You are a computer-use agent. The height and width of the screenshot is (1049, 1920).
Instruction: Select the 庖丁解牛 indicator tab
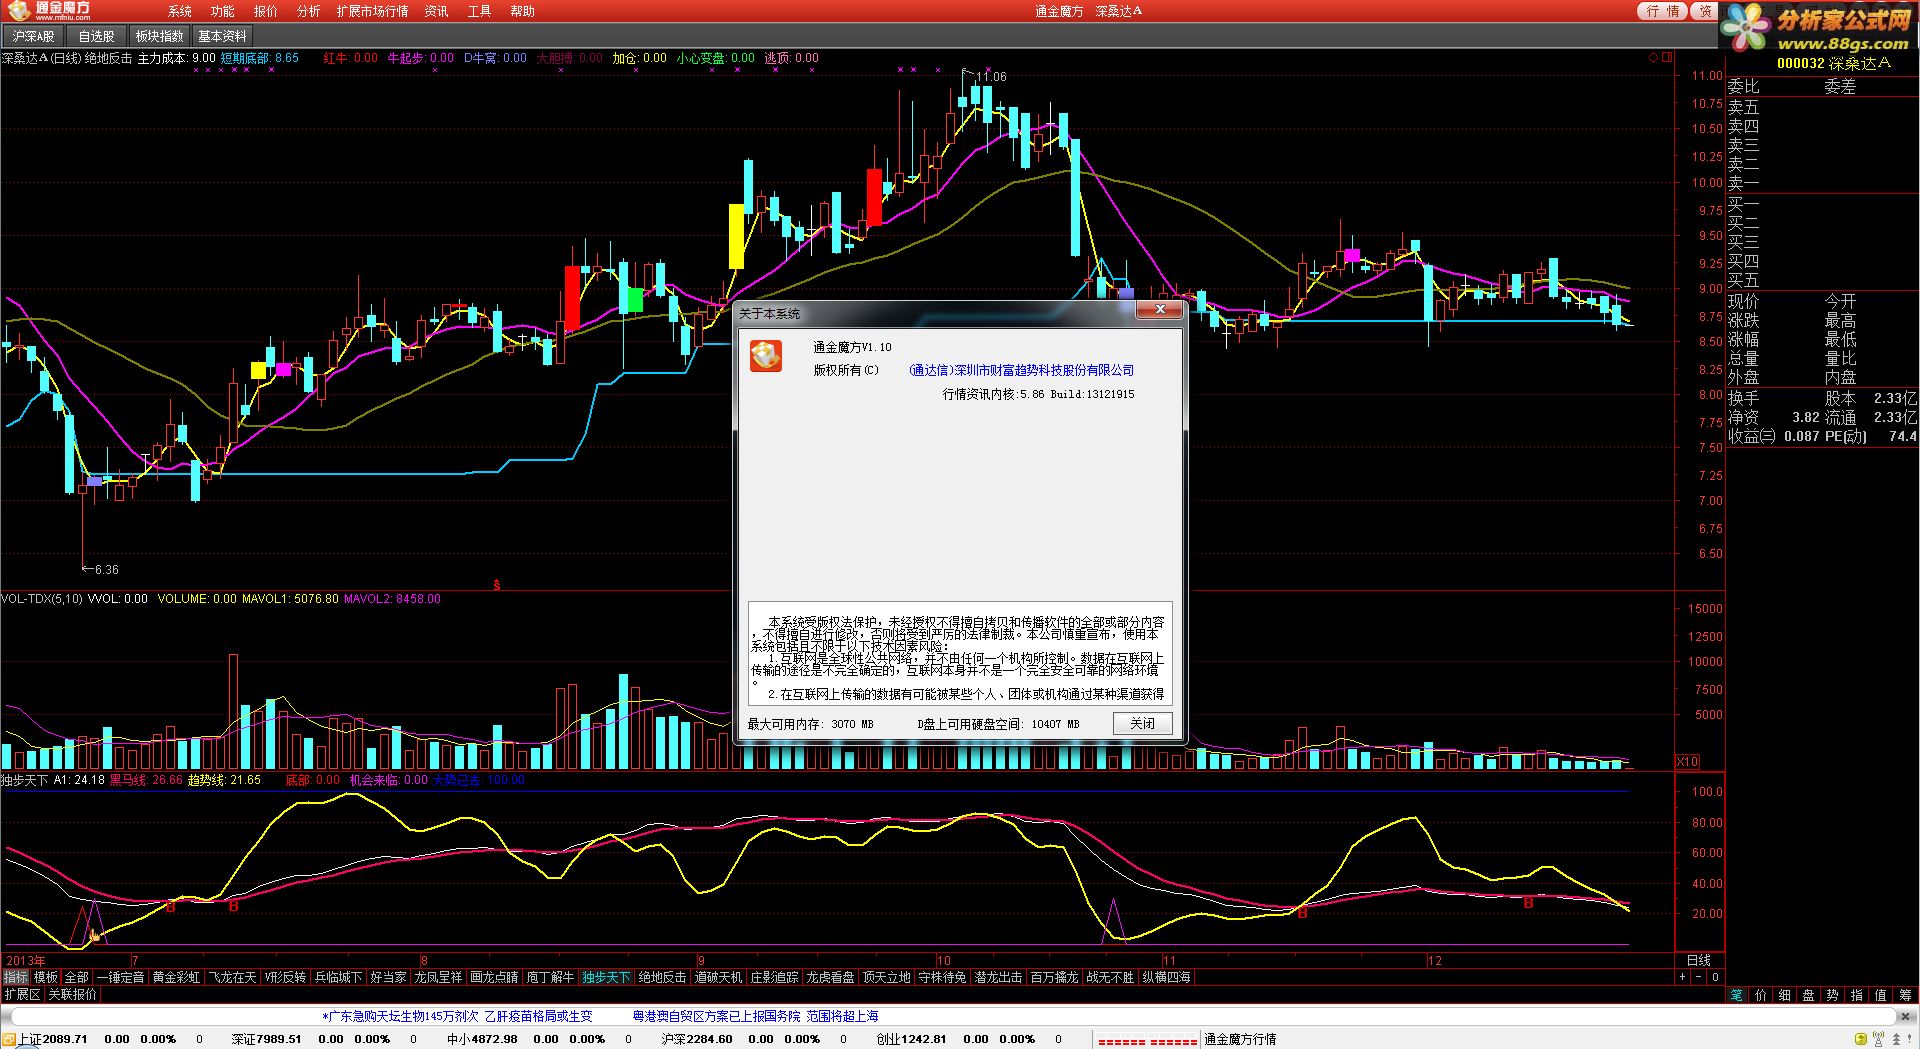tap(550, 977)
